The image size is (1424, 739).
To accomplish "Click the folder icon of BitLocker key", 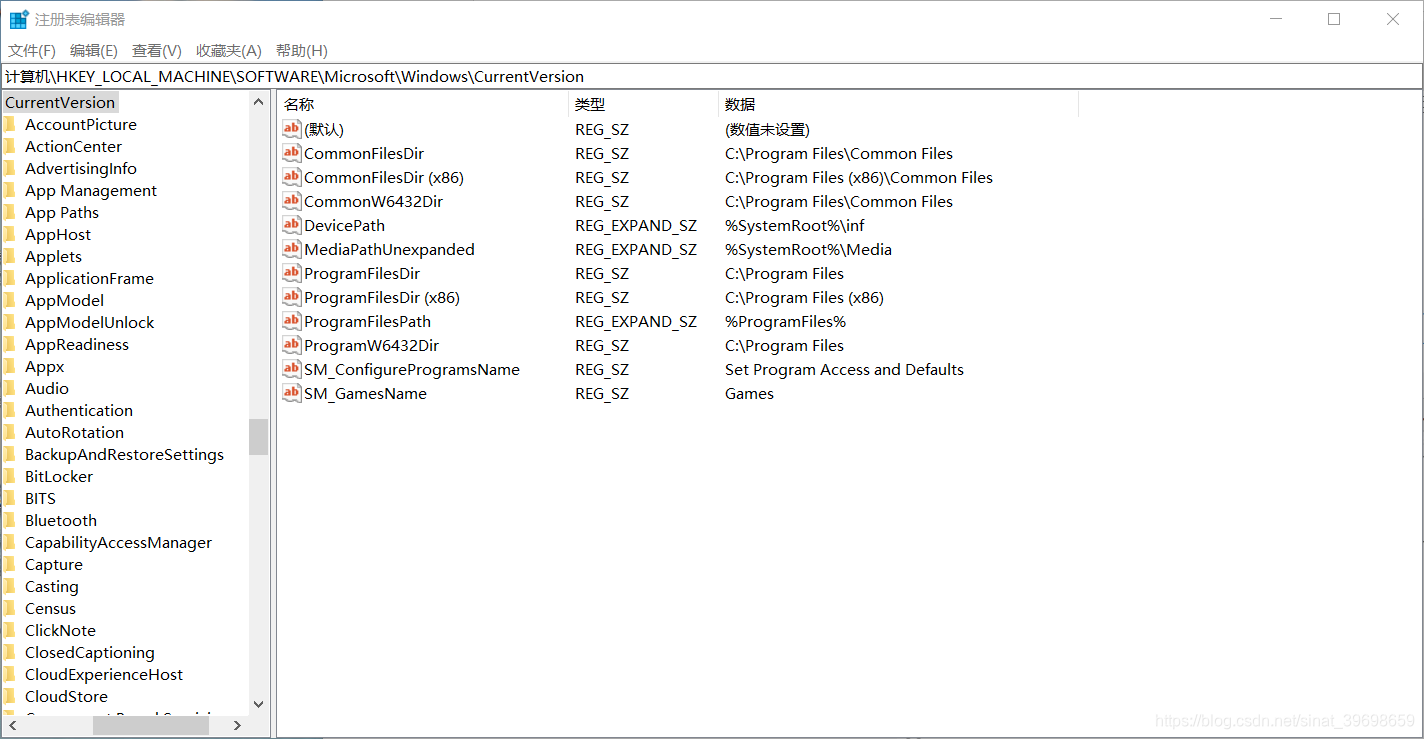I will [10, 476].
